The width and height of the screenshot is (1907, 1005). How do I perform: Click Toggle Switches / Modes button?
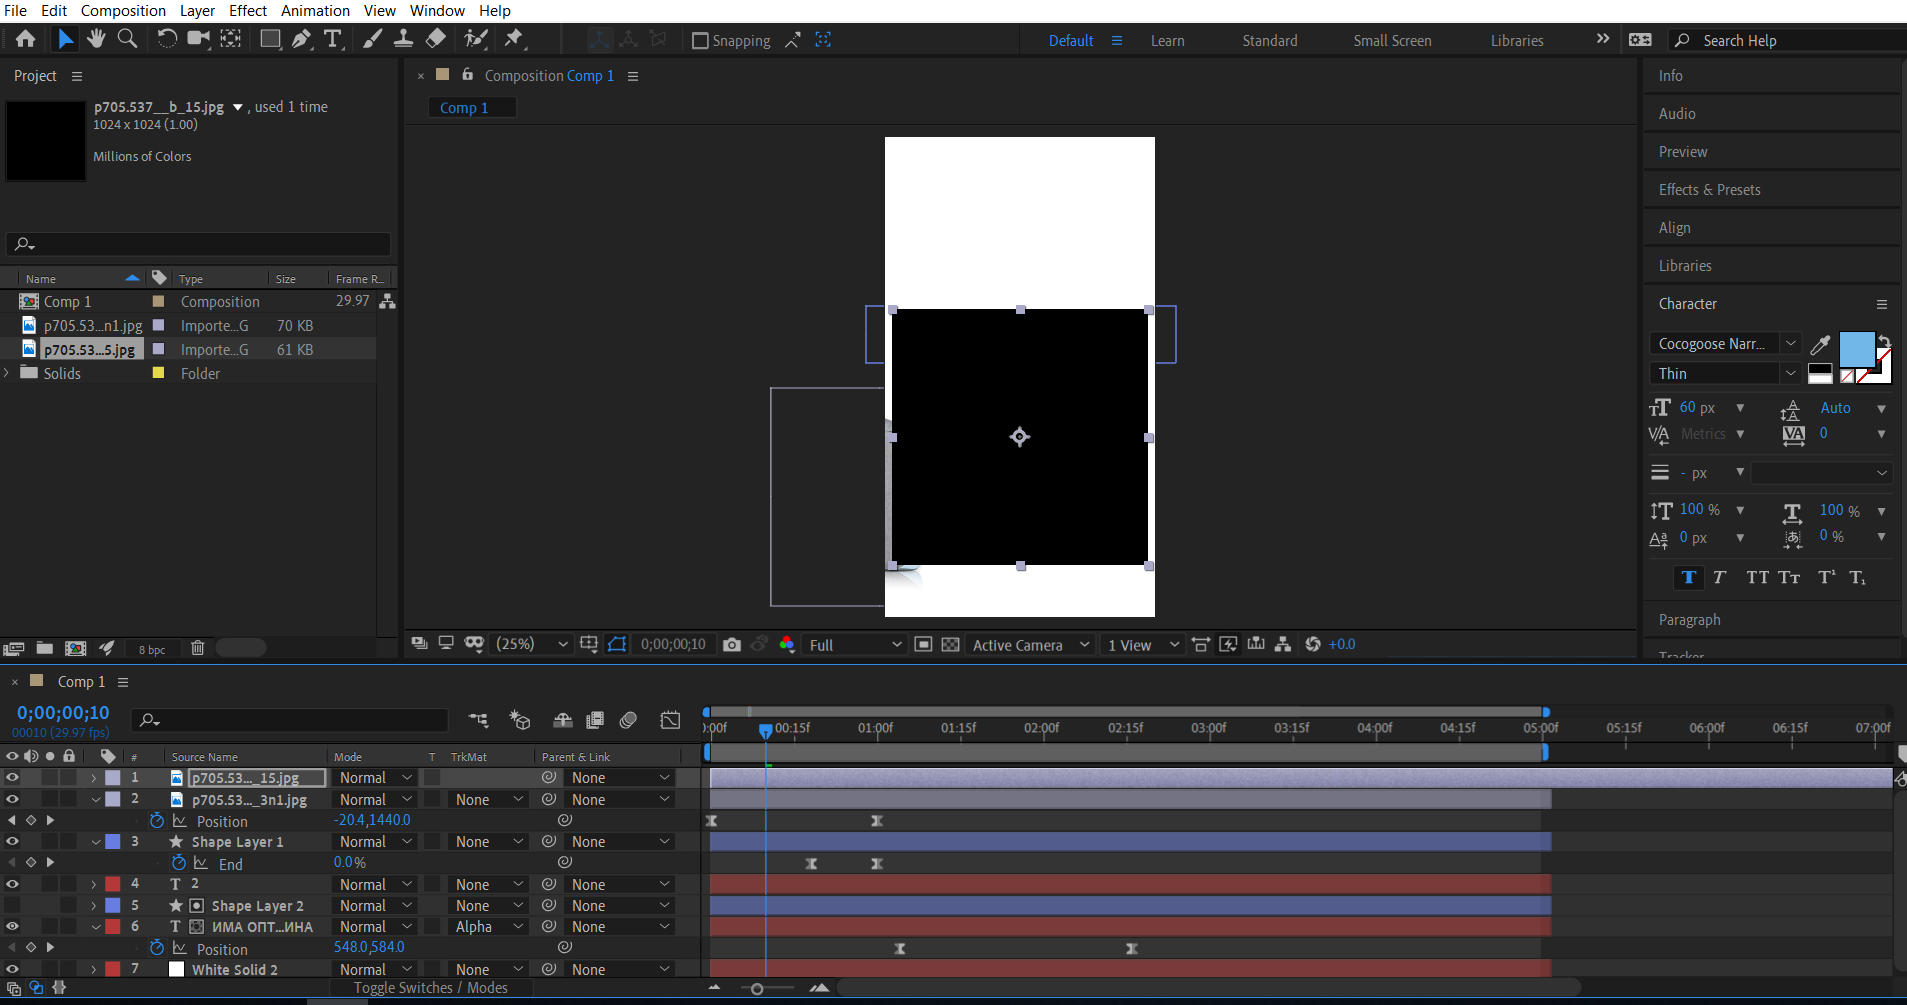coord(431,988)
